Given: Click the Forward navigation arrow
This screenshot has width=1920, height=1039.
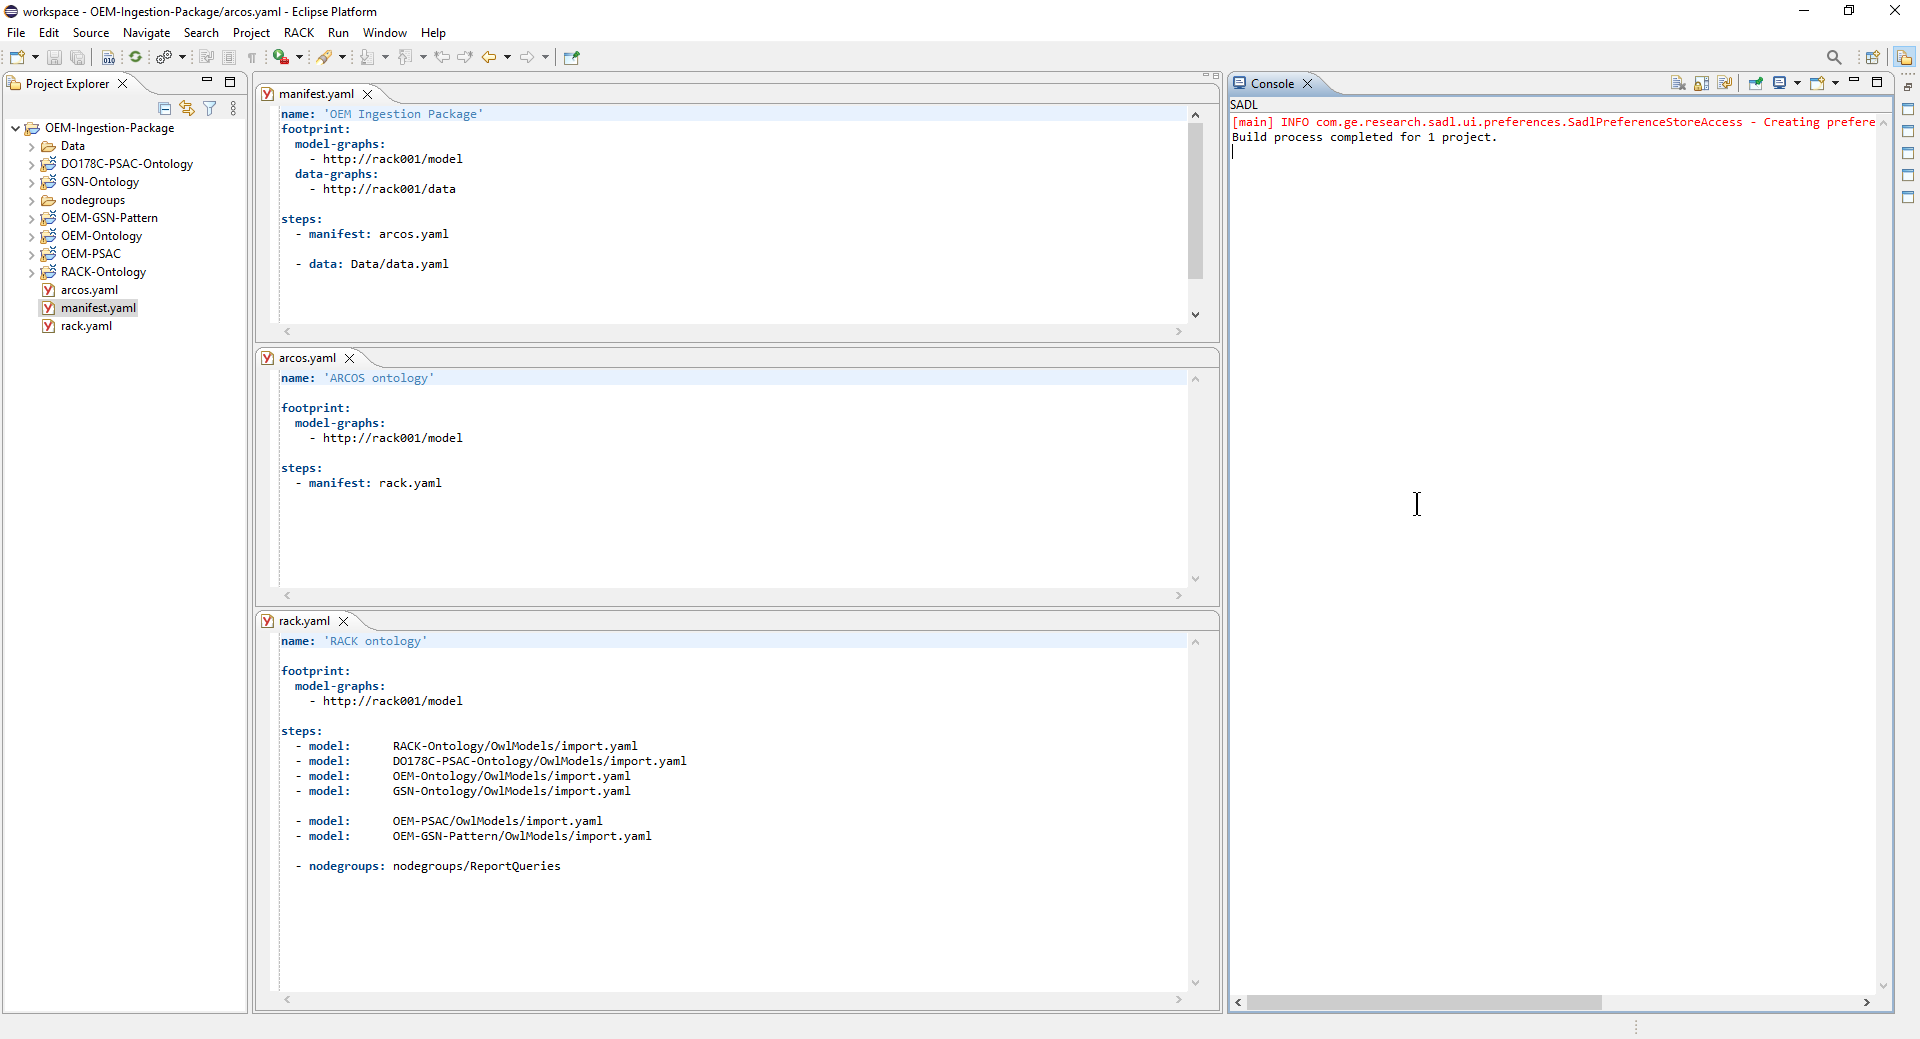Looking at the screenshot, I should [527, 57].
